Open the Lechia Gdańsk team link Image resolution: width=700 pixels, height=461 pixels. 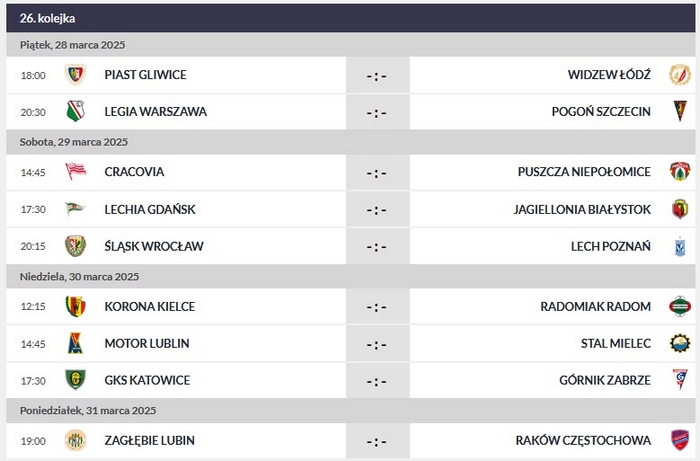[x=149, y=209]
